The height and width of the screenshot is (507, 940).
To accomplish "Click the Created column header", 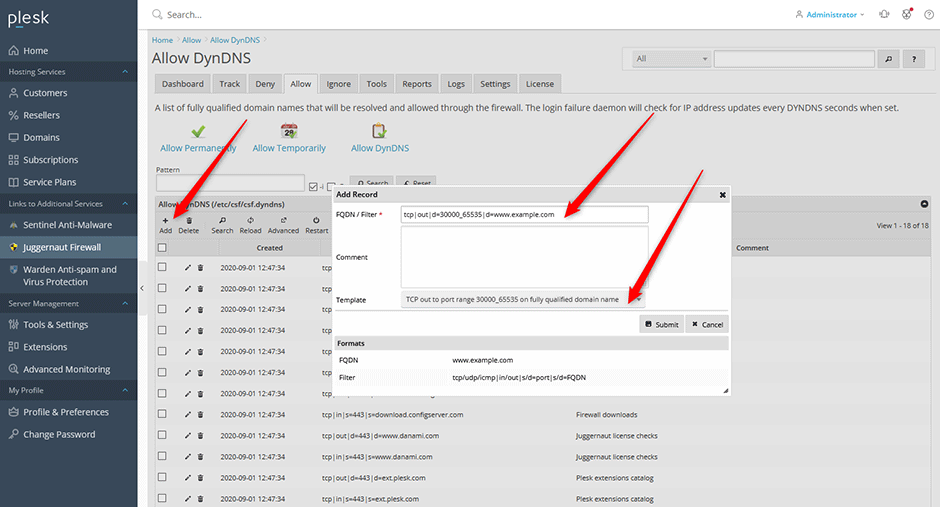I will point(270,248).
